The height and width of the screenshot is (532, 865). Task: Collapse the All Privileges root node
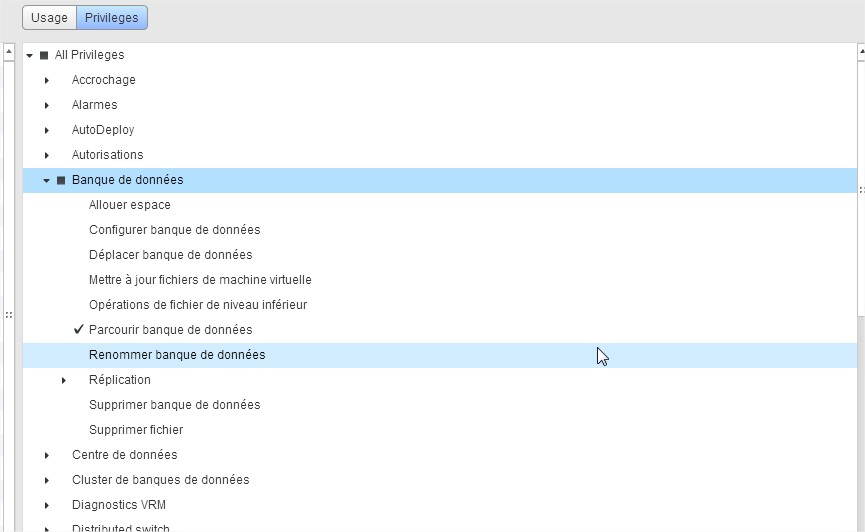pos(30,55)
